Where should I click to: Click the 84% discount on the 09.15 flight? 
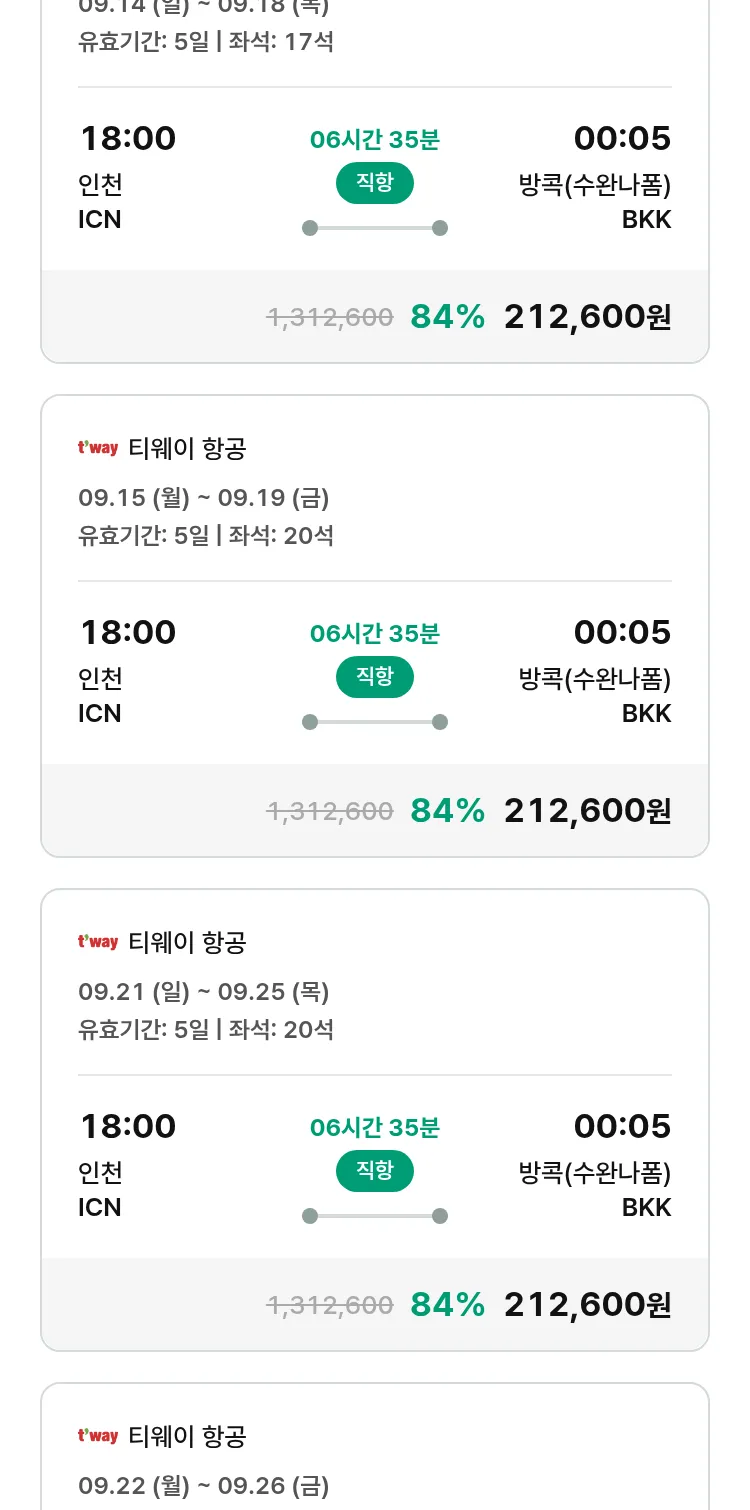pyautogui.click(x=447, y=811)
